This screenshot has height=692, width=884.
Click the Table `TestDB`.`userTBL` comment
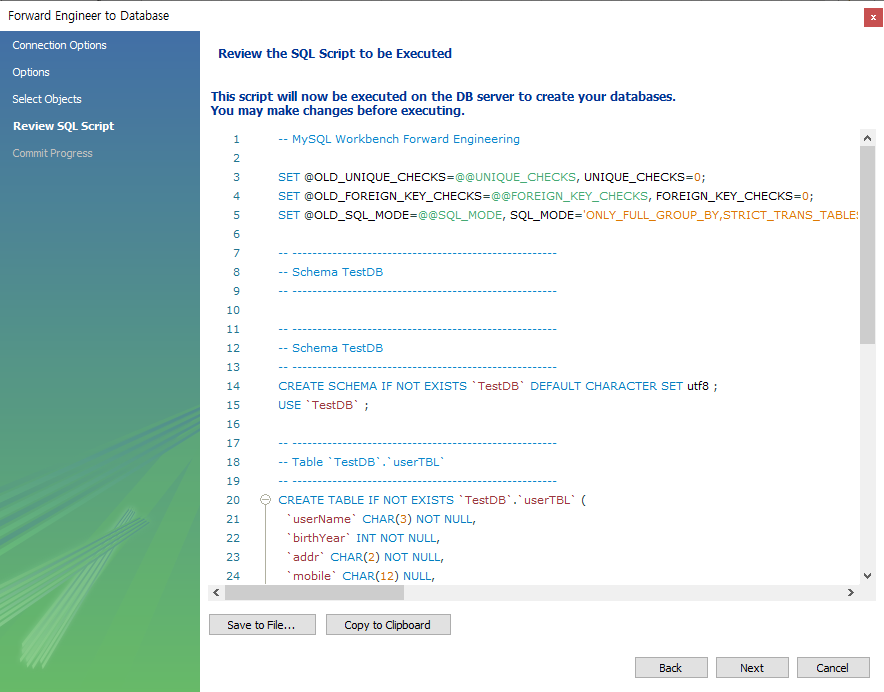coord(361,462)
